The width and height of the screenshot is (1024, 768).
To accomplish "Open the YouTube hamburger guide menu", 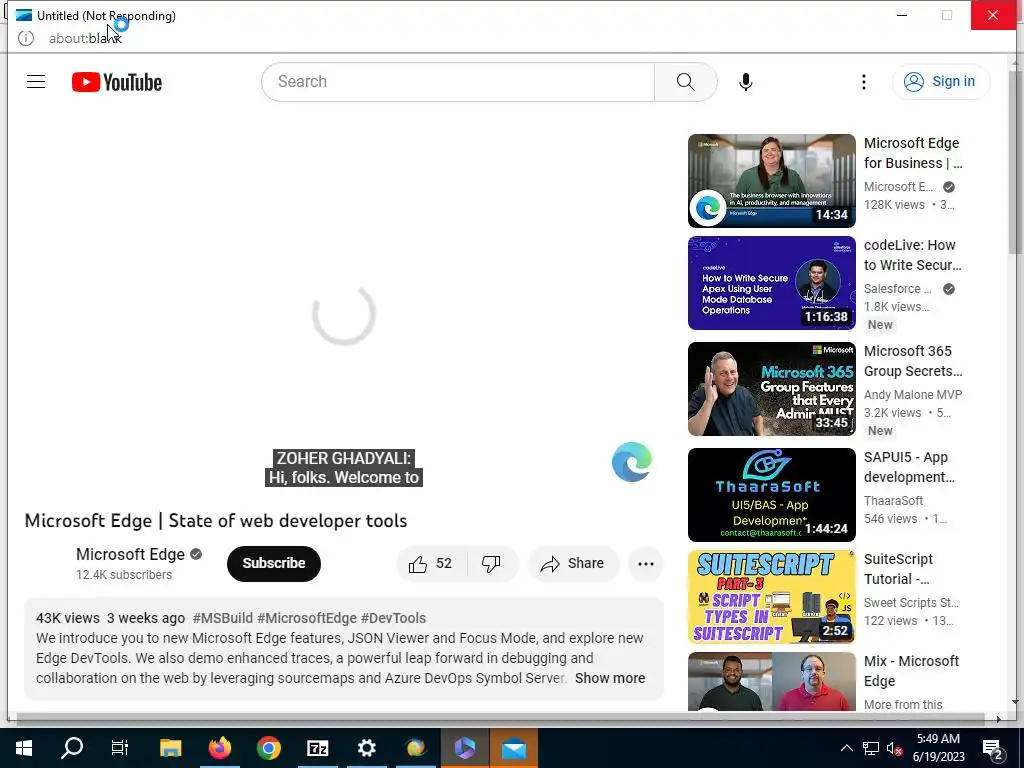I will (x=36, y=82).
